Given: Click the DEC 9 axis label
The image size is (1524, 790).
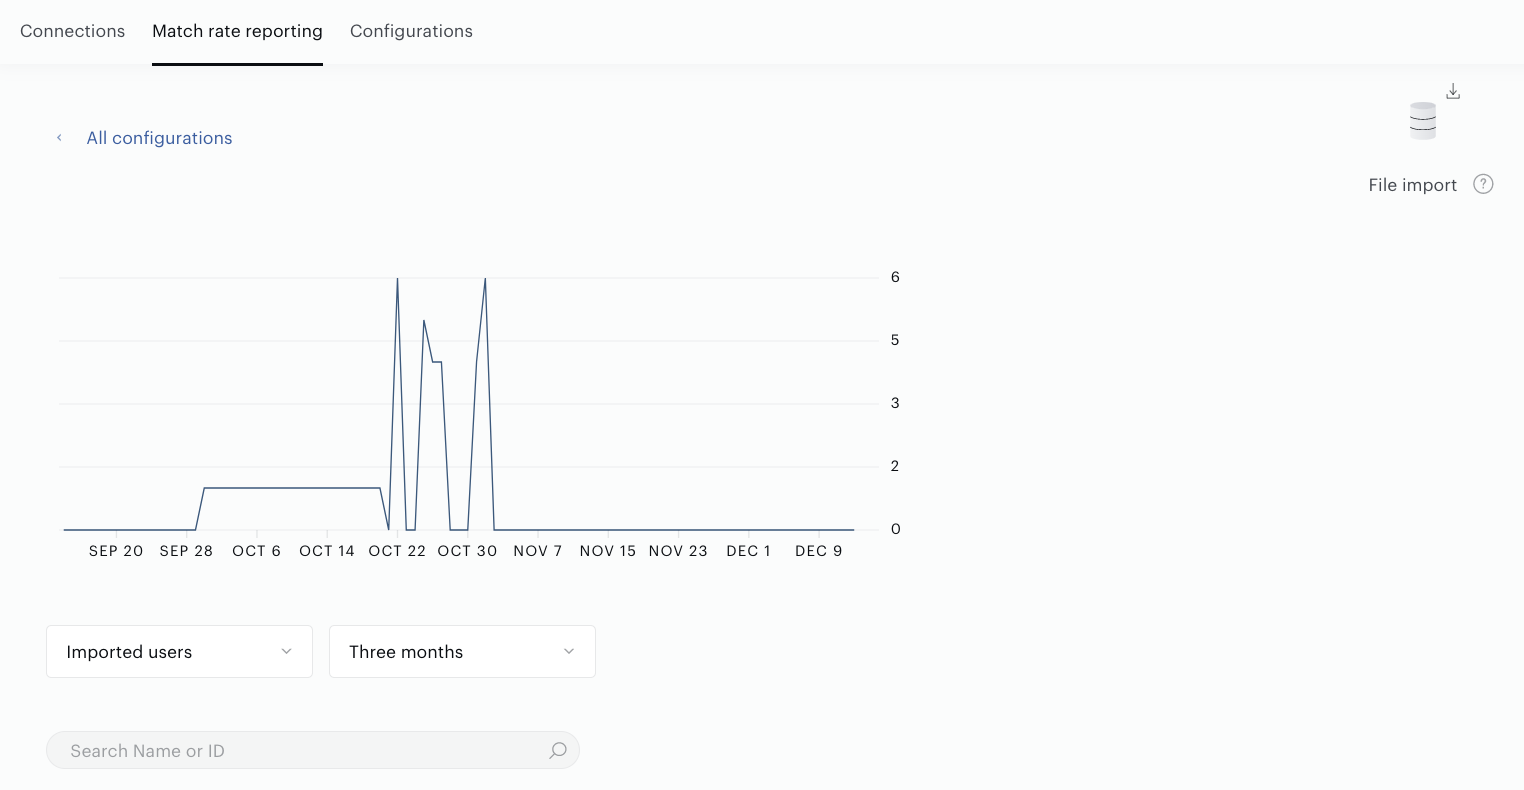Looking at the screenshot, I should (x=819, y=551).
